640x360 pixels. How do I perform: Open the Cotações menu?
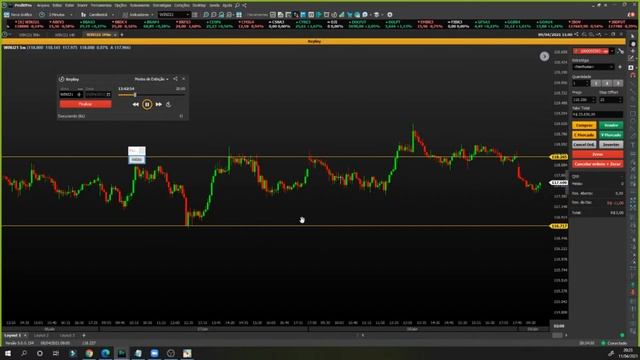182,5
